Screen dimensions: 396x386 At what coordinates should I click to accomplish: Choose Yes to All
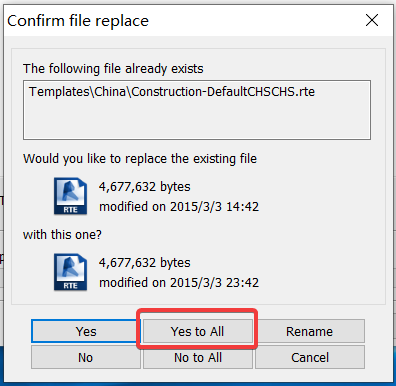[x=197, y=331]
